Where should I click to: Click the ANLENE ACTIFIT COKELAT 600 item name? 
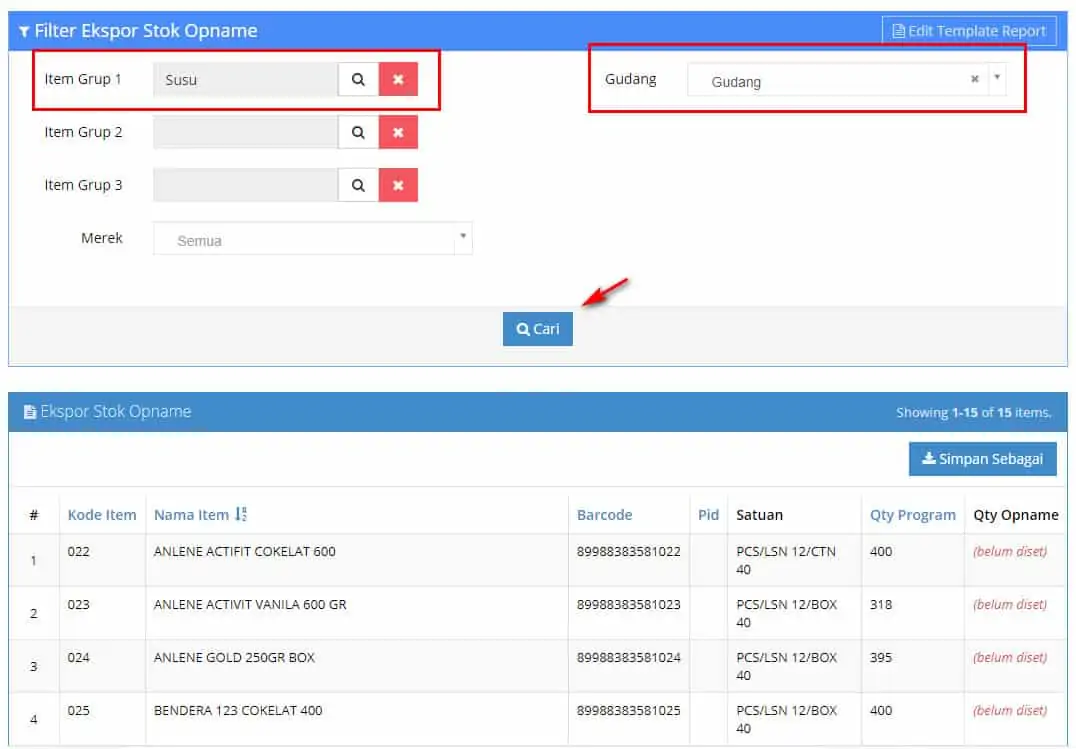[x=244, y=551]
